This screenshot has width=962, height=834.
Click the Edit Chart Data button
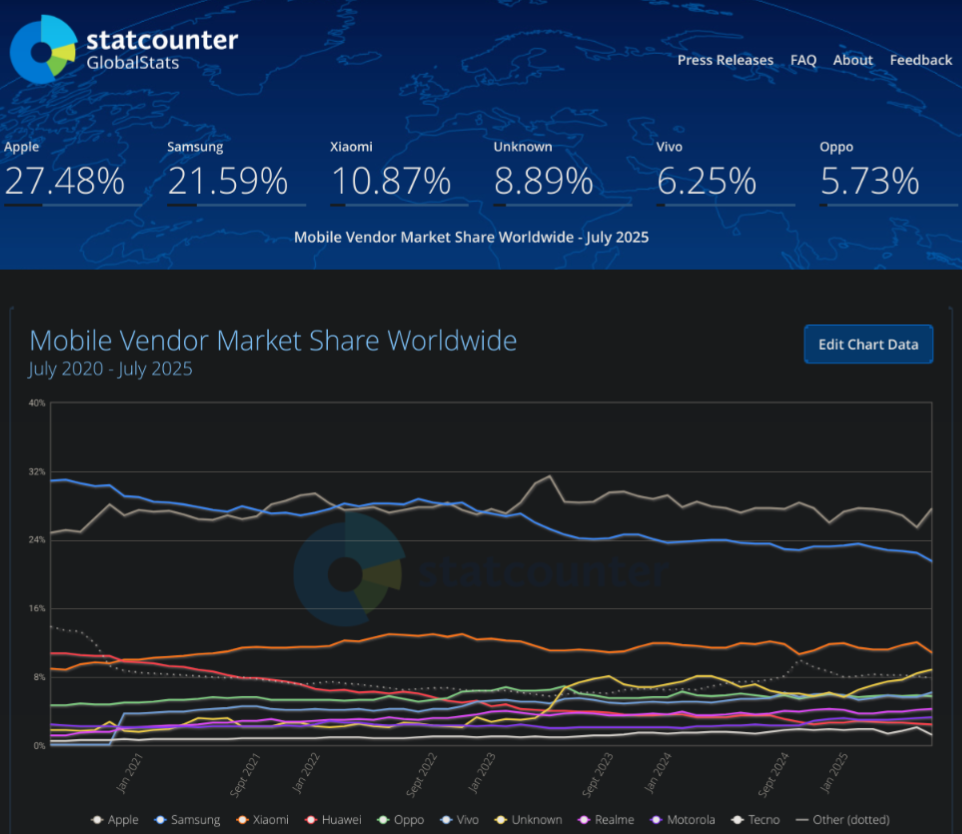868,344
